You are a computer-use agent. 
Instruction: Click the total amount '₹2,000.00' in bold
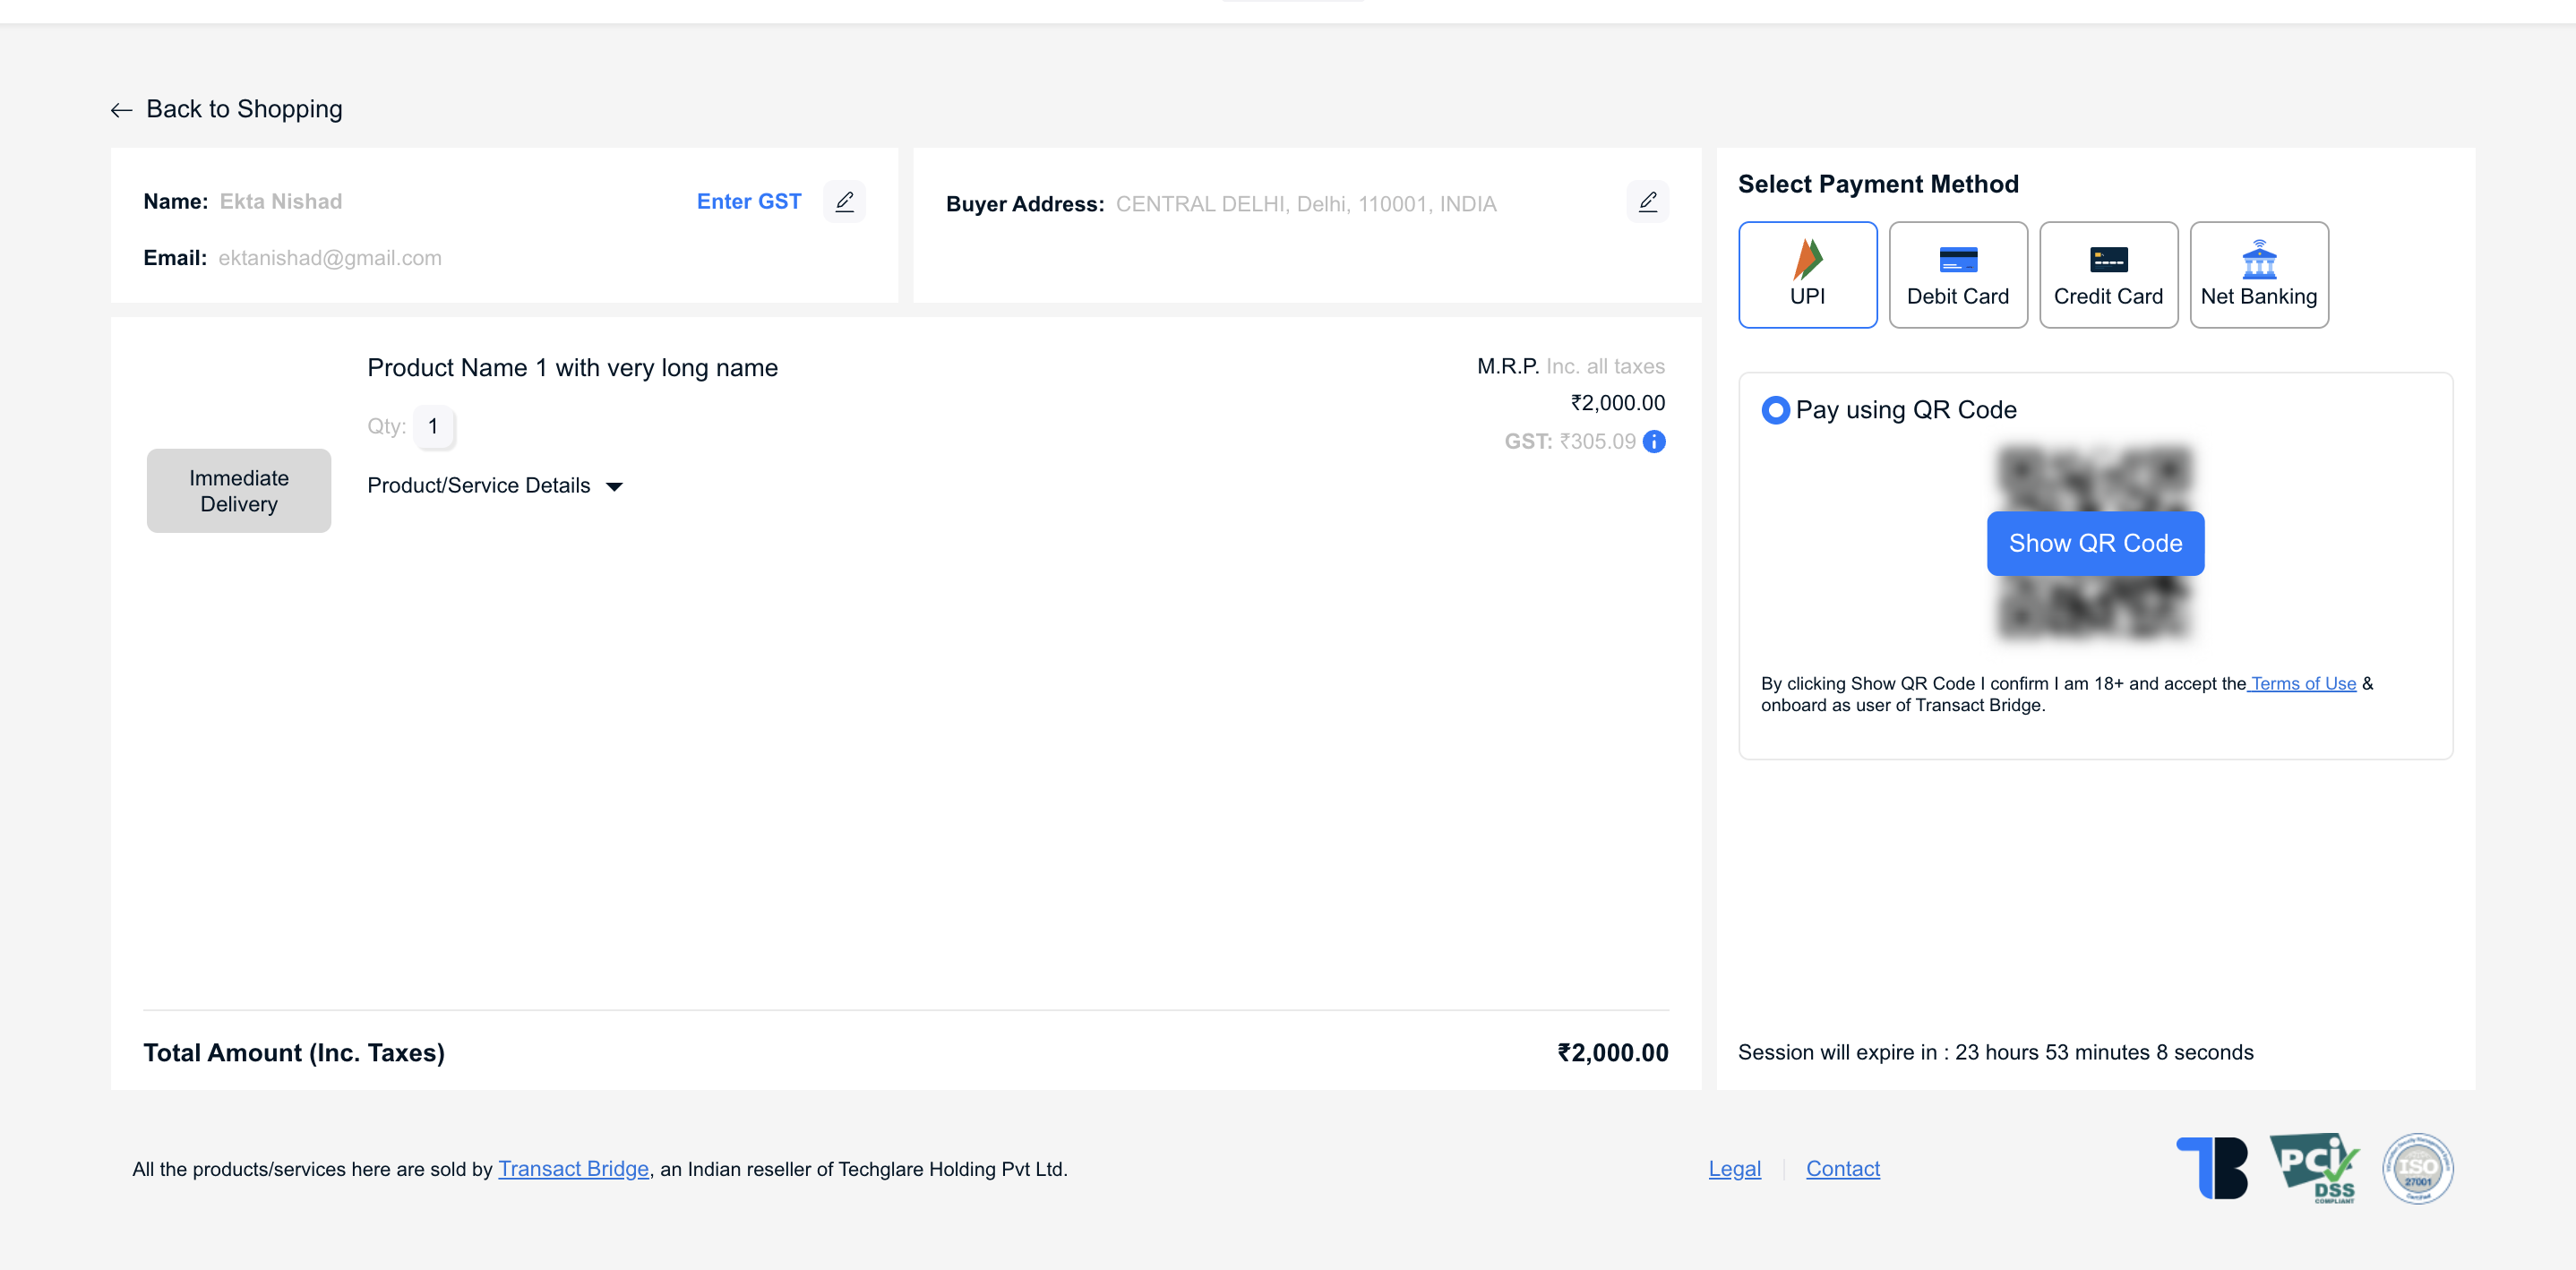point(1612,1052)
